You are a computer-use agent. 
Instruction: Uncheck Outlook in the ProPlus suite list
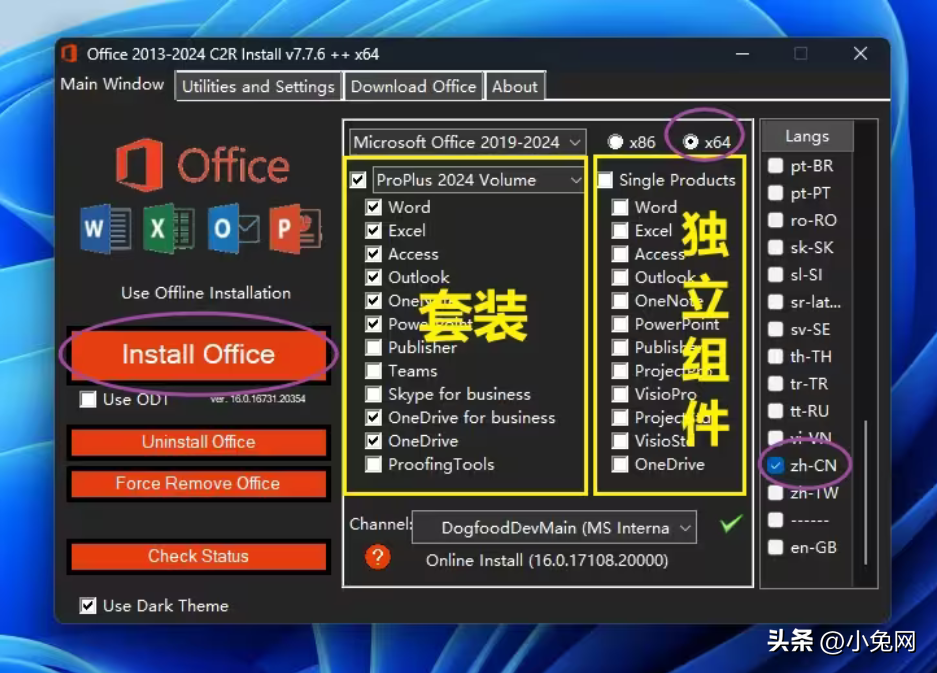click(373, 277)
